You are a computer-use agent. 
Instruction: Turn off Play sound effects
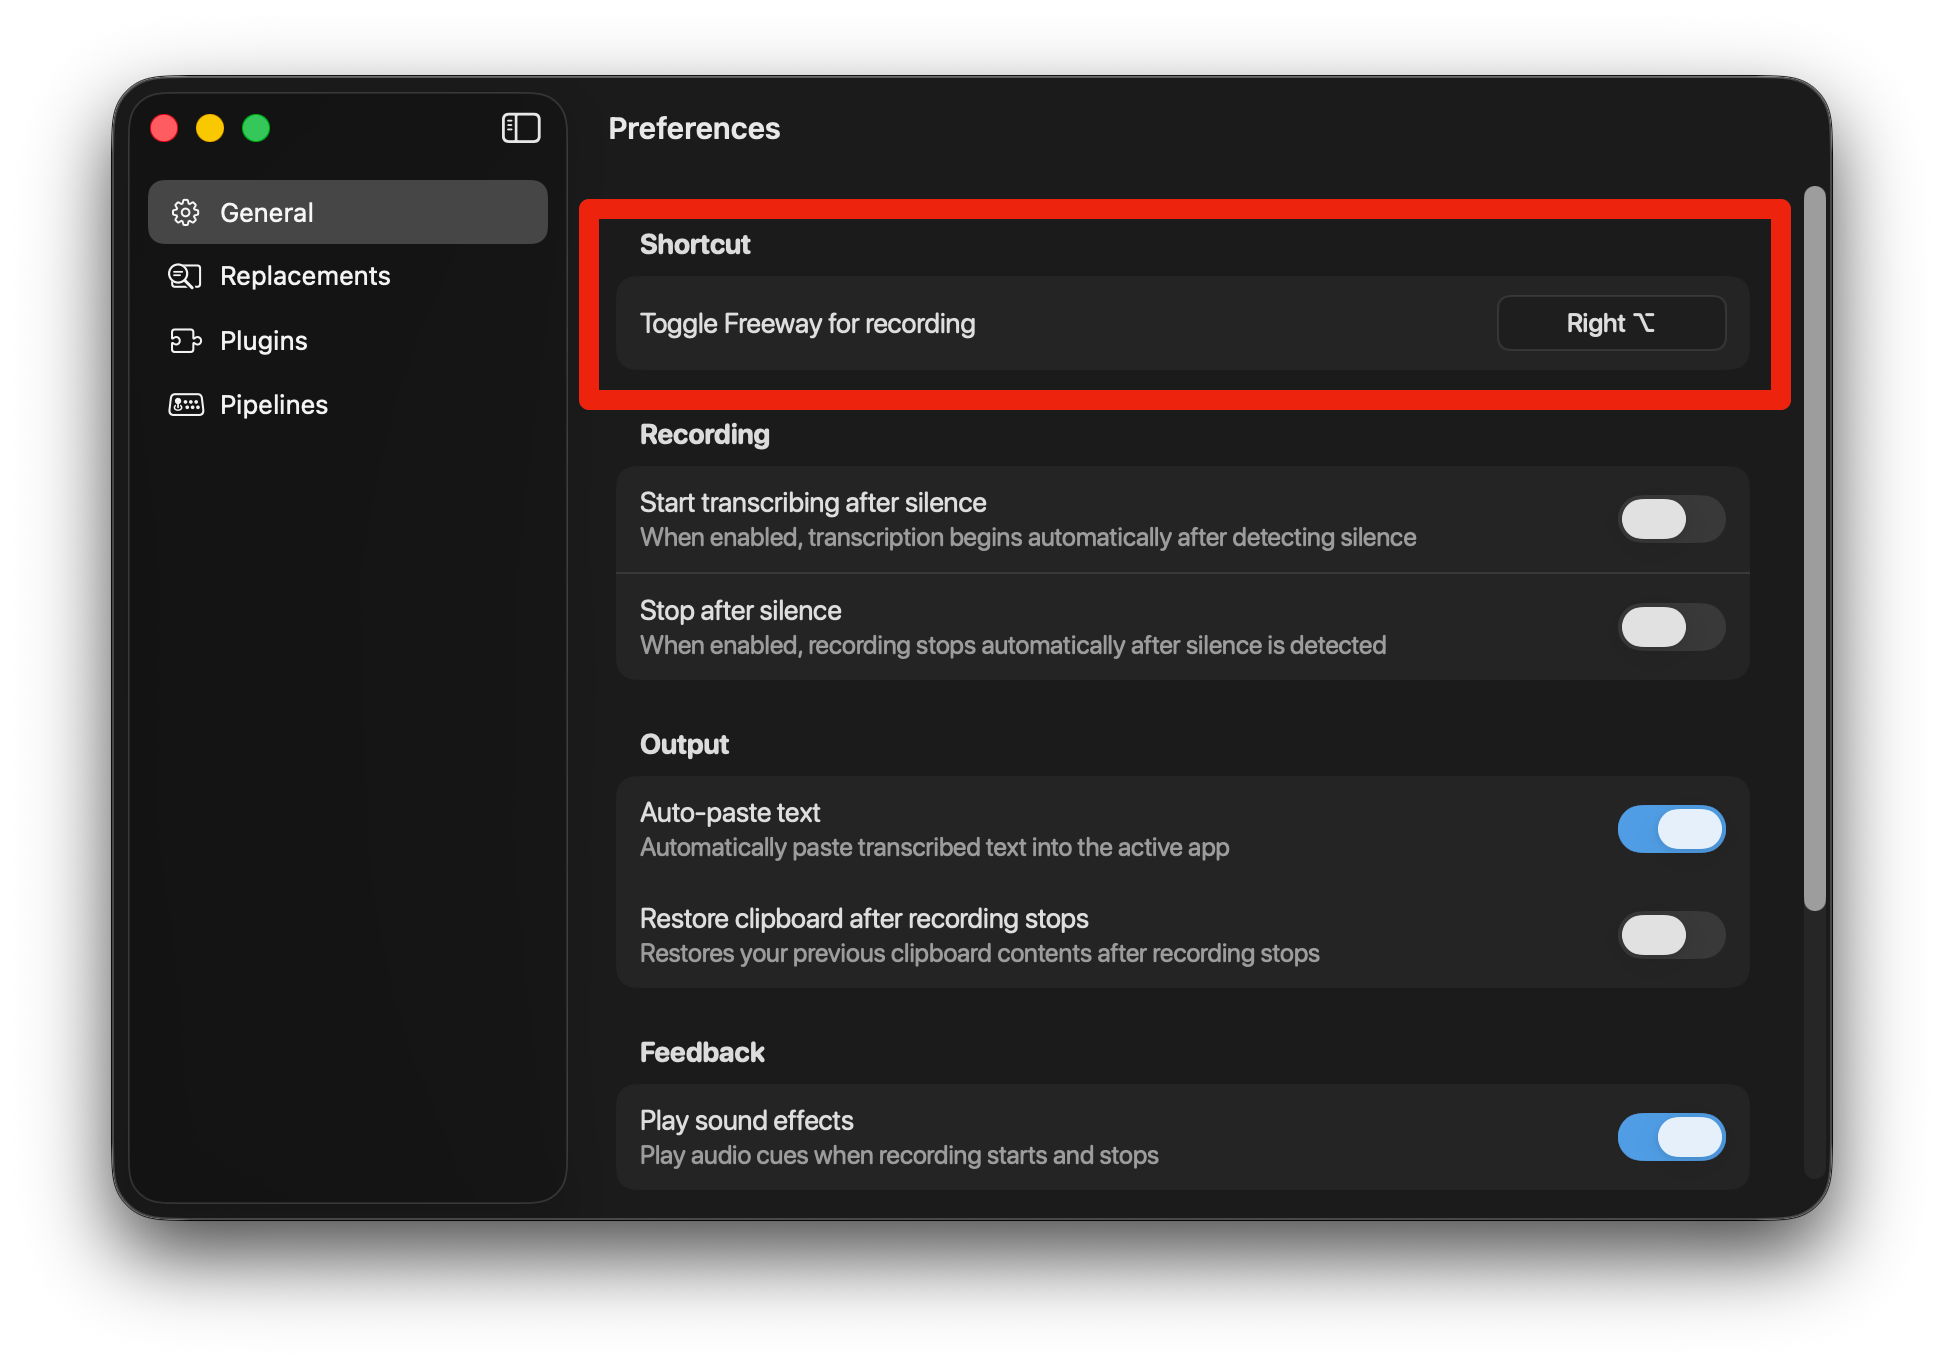click(x=1671, y=1137)
